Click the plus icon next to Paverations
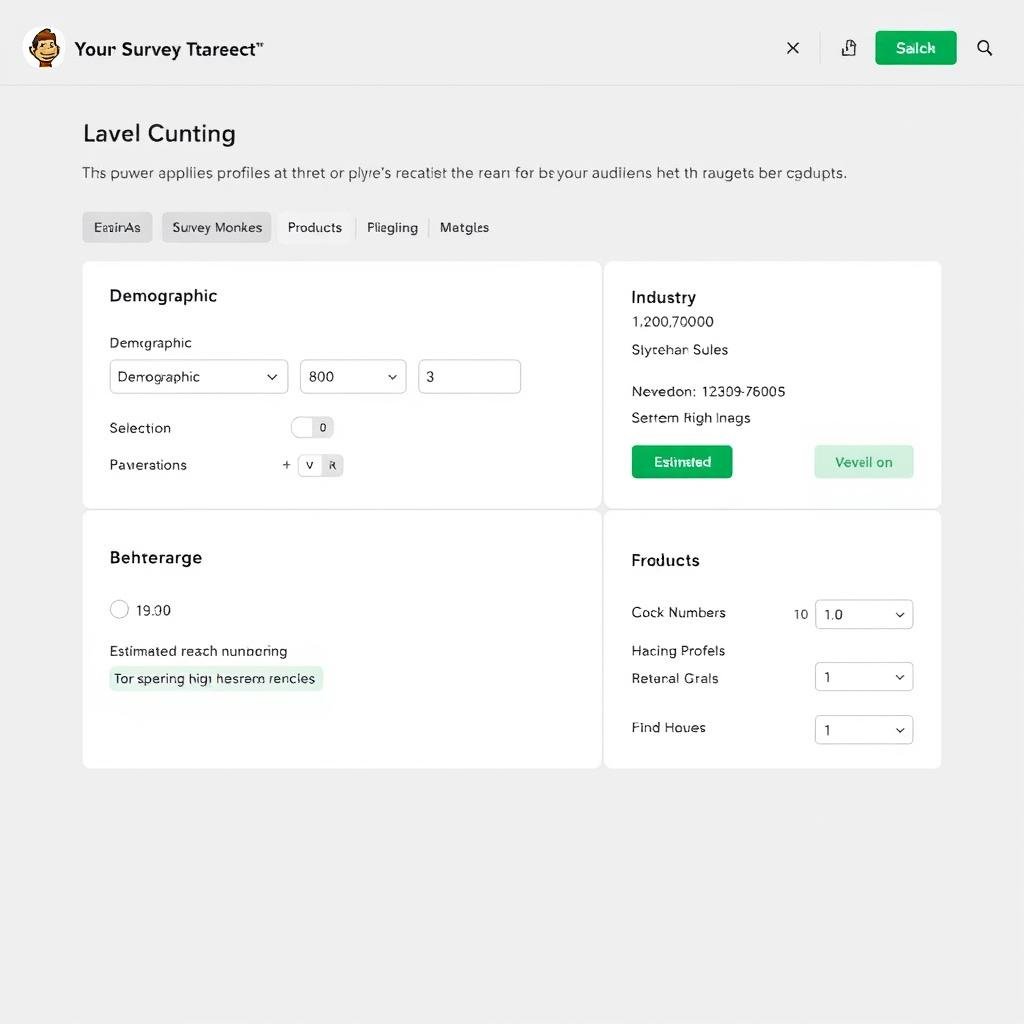The height and width of the screenshot is (1024, 1024). (x=287, y=464)
